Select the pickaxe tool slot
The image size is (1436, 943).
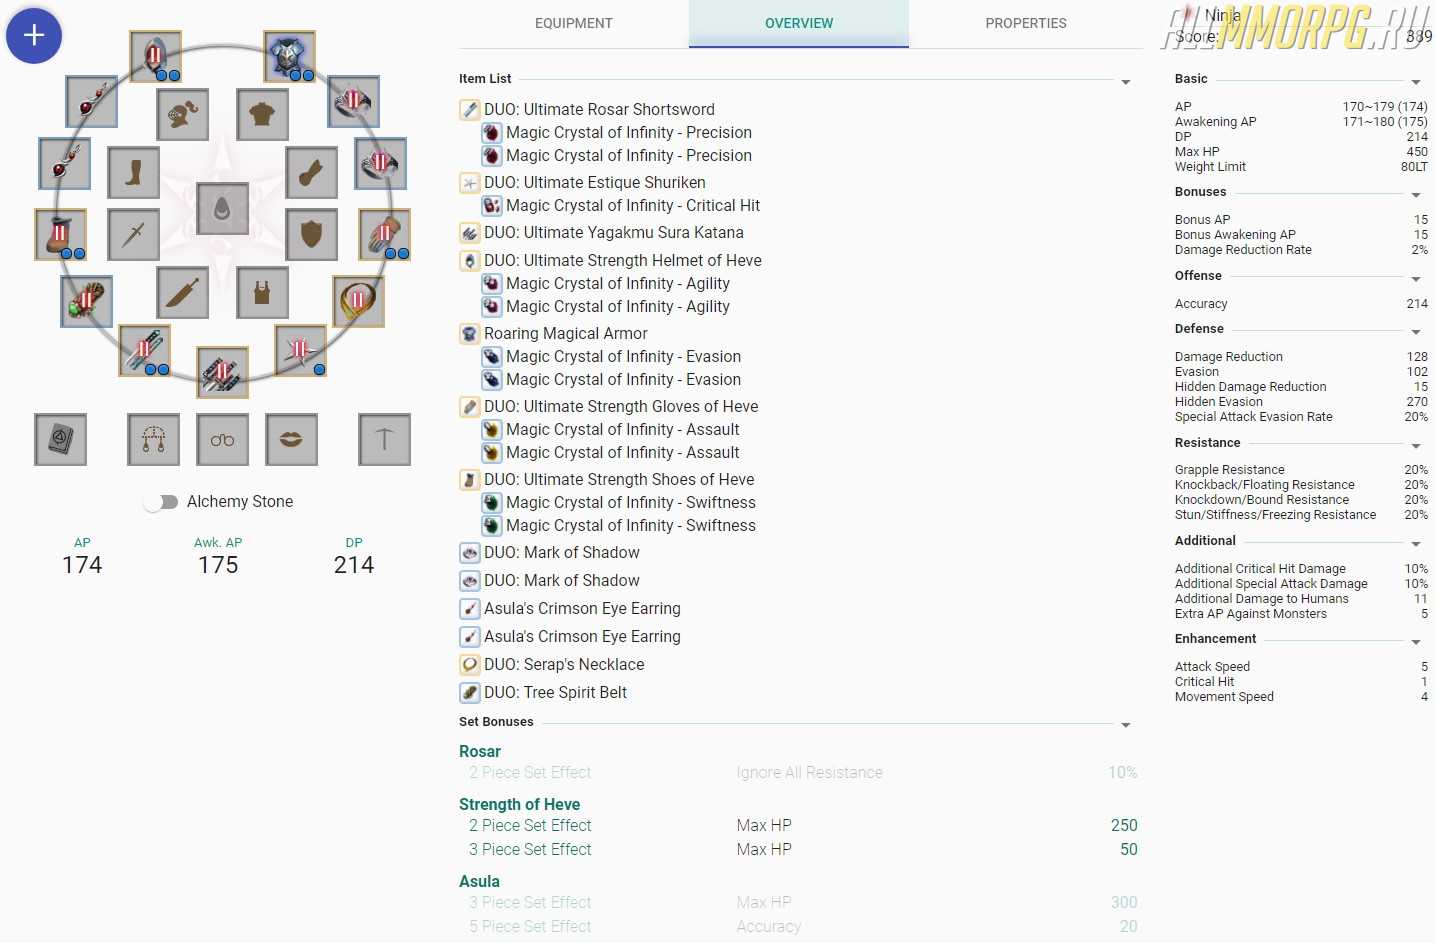pos(384,439)
